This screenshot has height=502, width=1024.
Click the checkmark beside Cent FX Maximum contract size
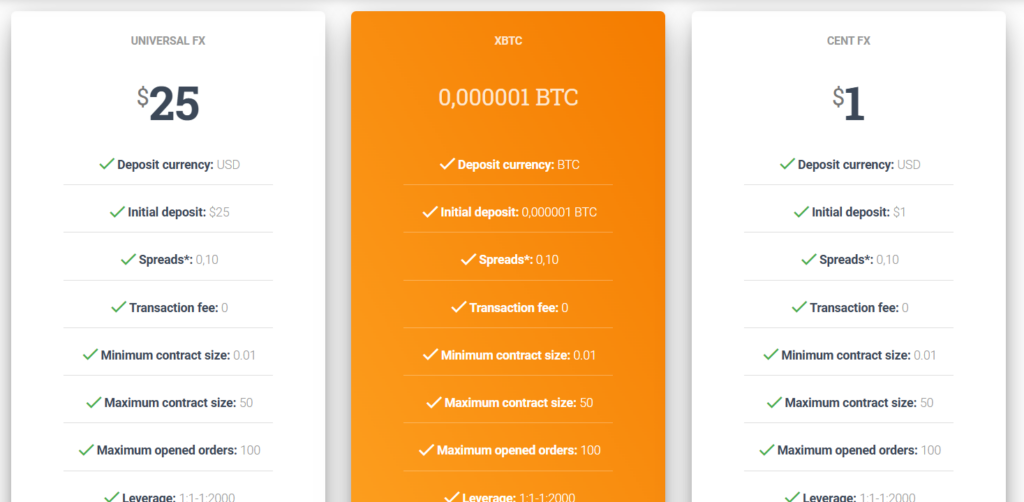coord(773,402)
